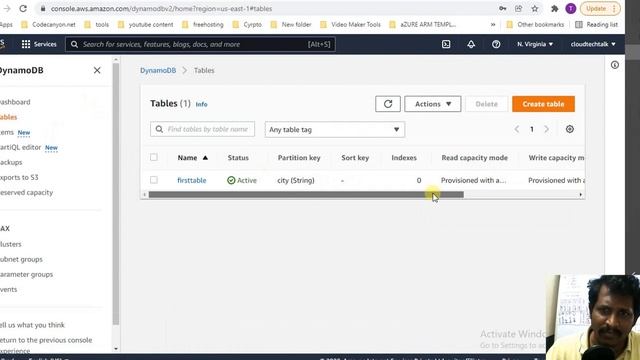
Task: Go to next page of tables
Action: 547,129
